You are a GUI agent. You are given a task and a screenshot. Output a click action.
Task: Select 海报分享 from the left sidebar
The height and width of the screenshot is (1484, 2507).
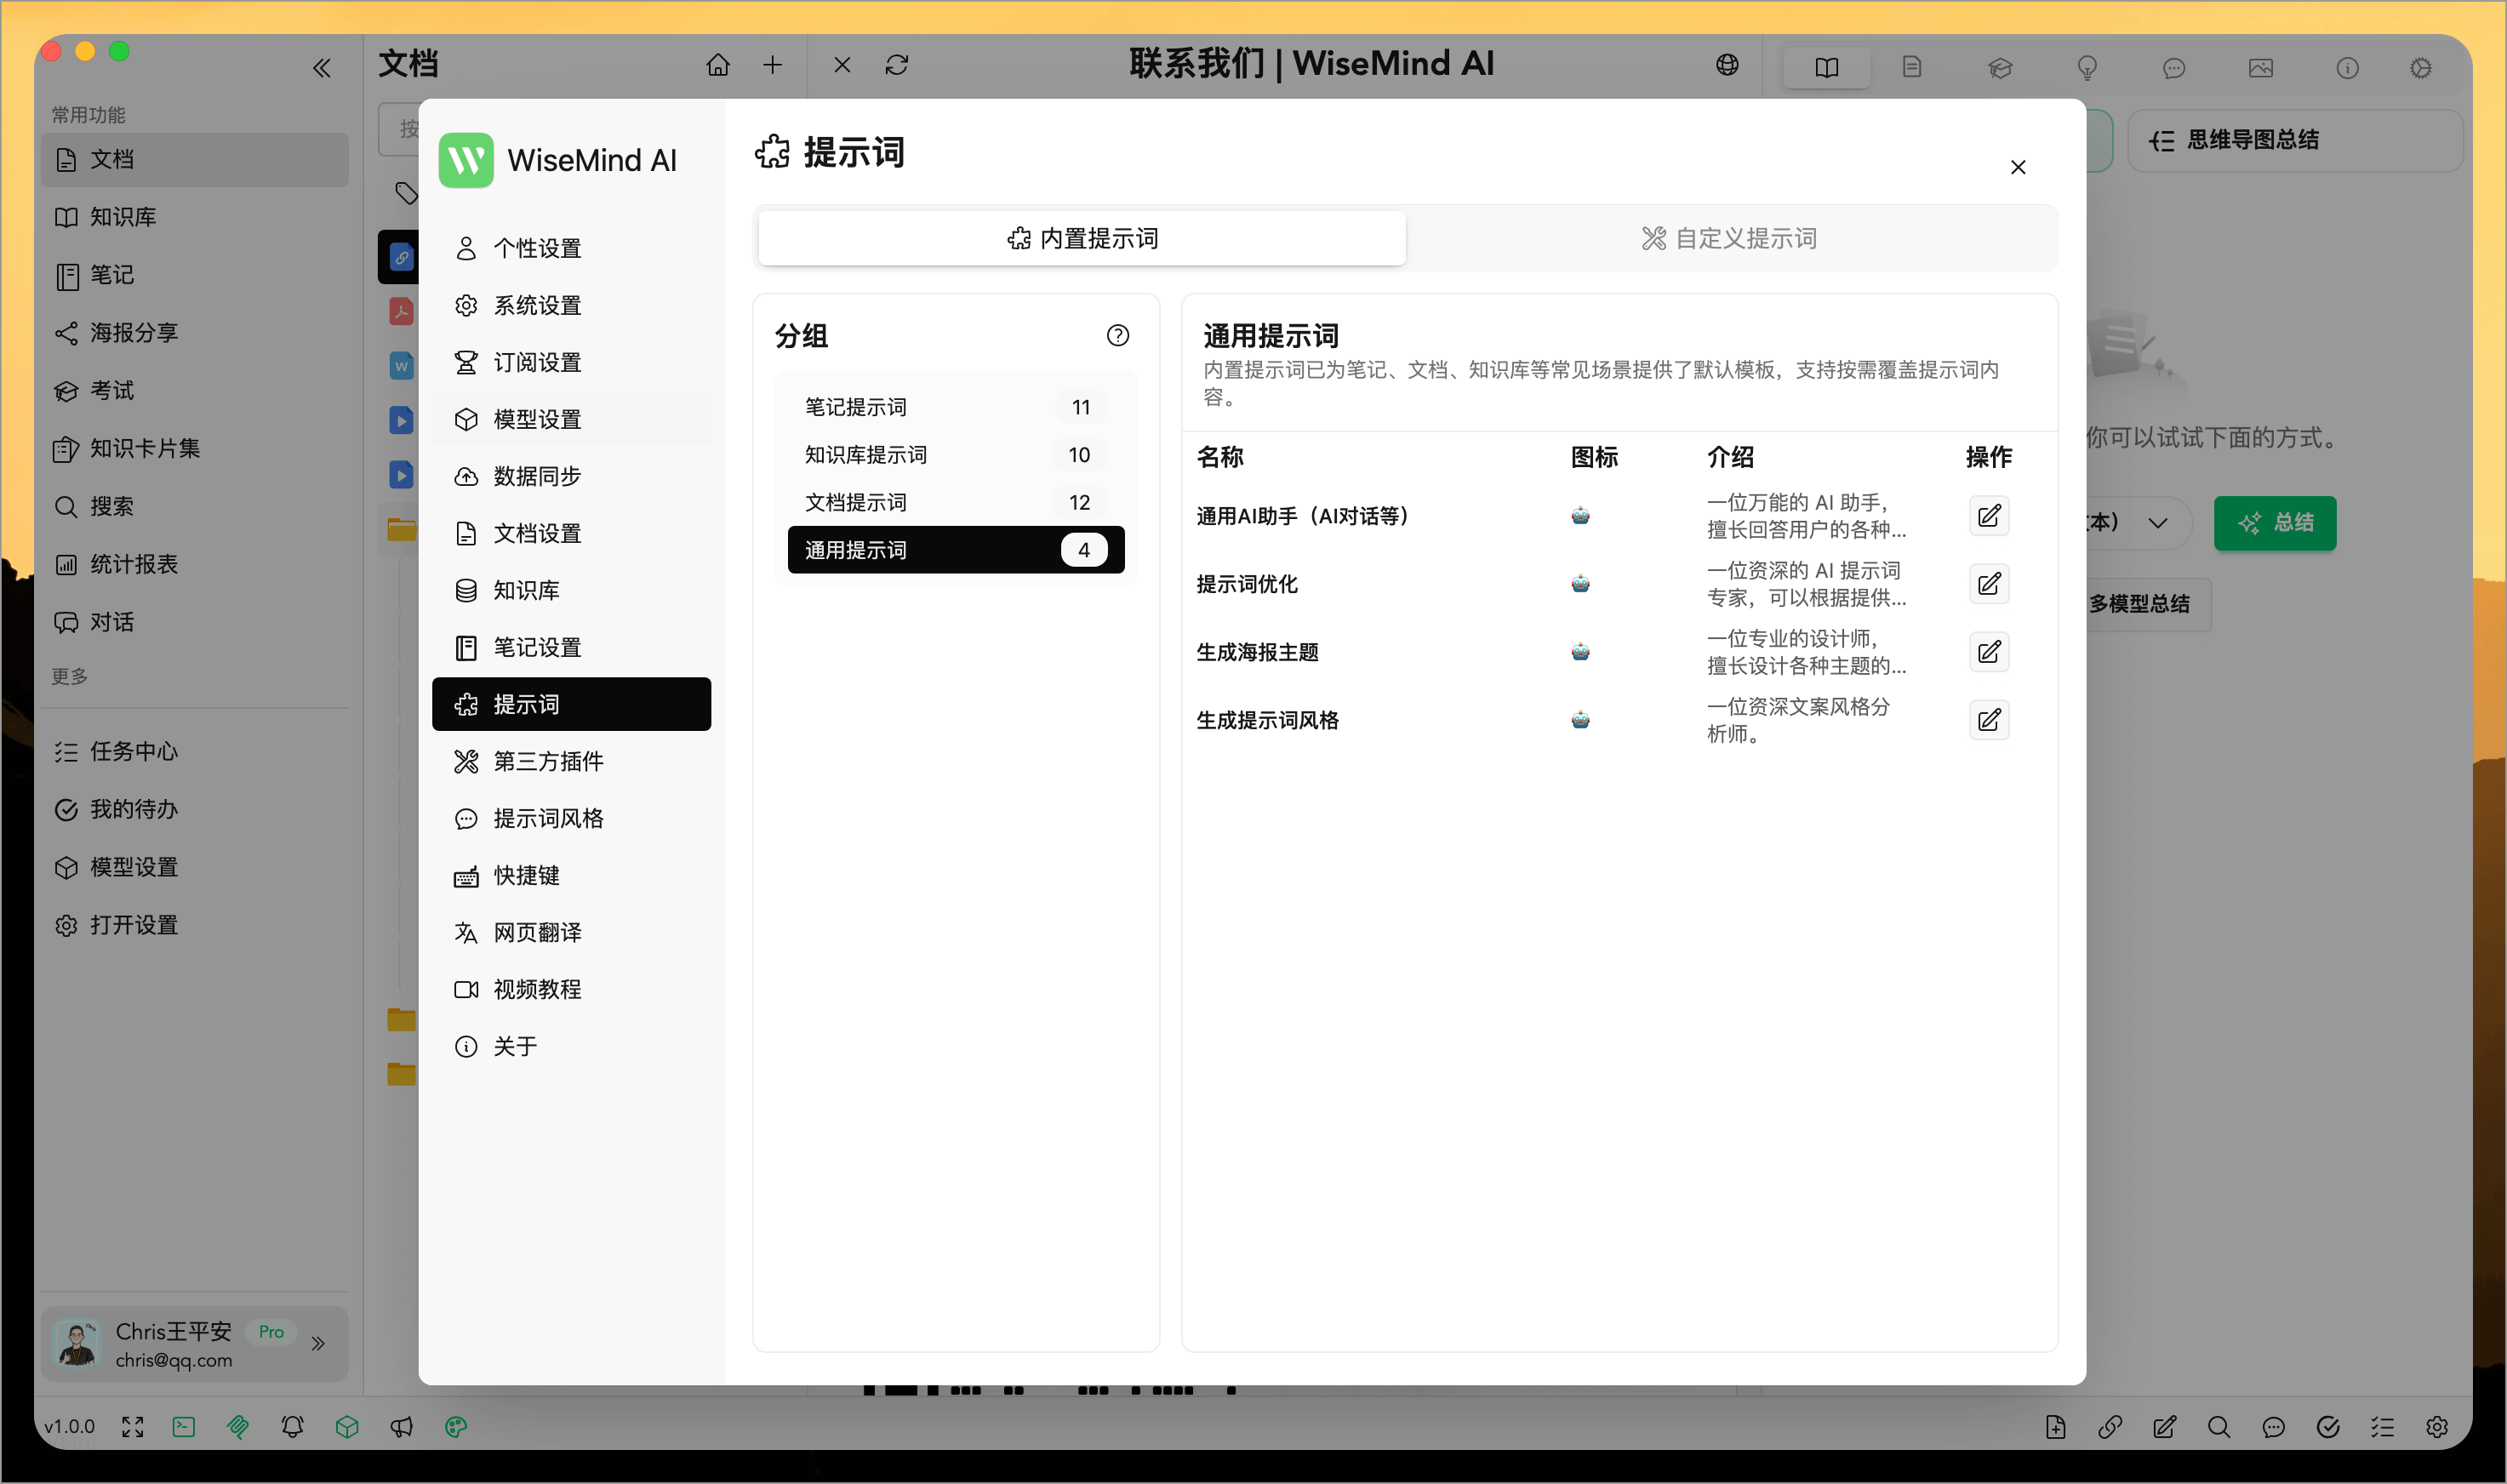tap(133, 333)
